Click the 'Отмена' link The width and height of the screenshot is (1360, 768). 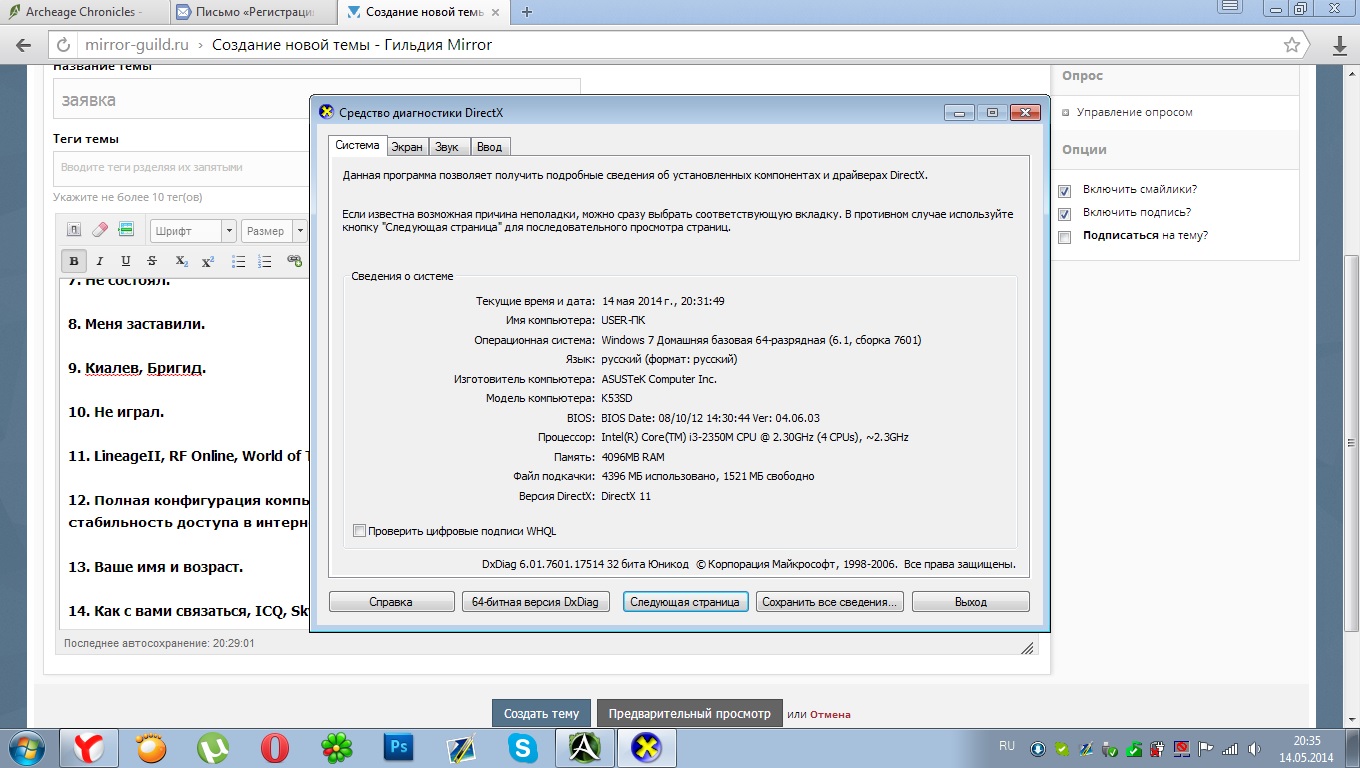(x=830, y=714)
